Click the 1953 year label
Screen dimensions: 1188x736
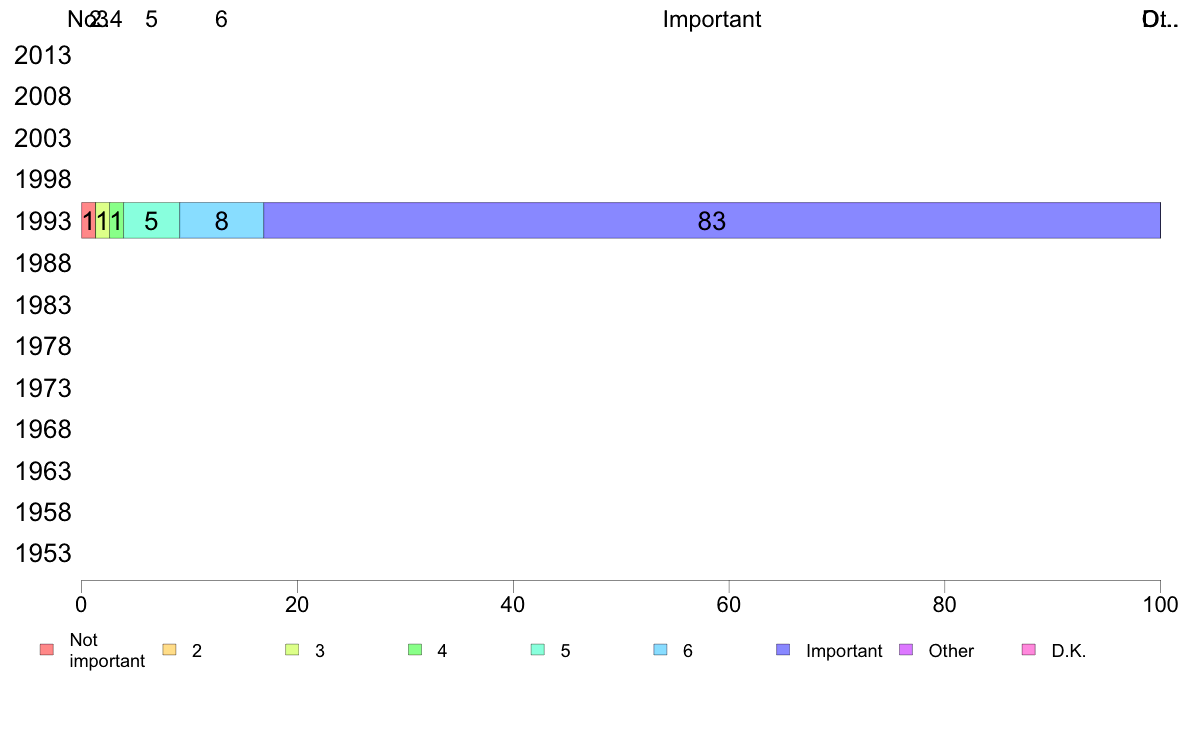click(43, 553)
